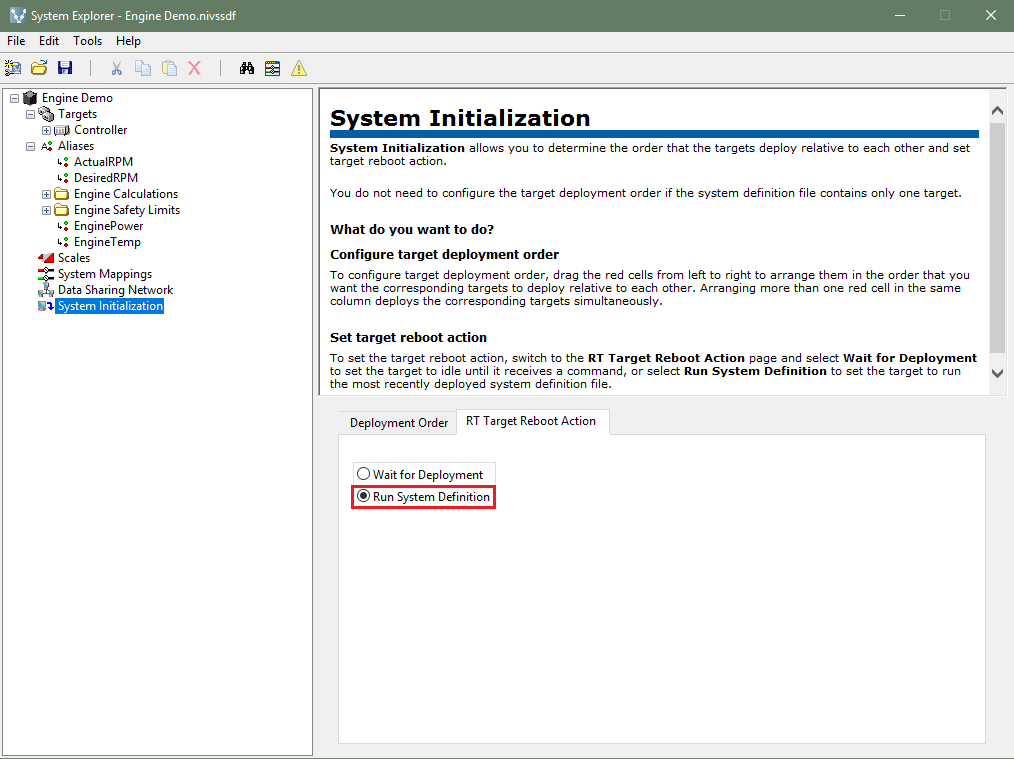Click the Engine Demo cube icon
The image size is (1014, 759).
pyautogui.click(x=30, y=98)
